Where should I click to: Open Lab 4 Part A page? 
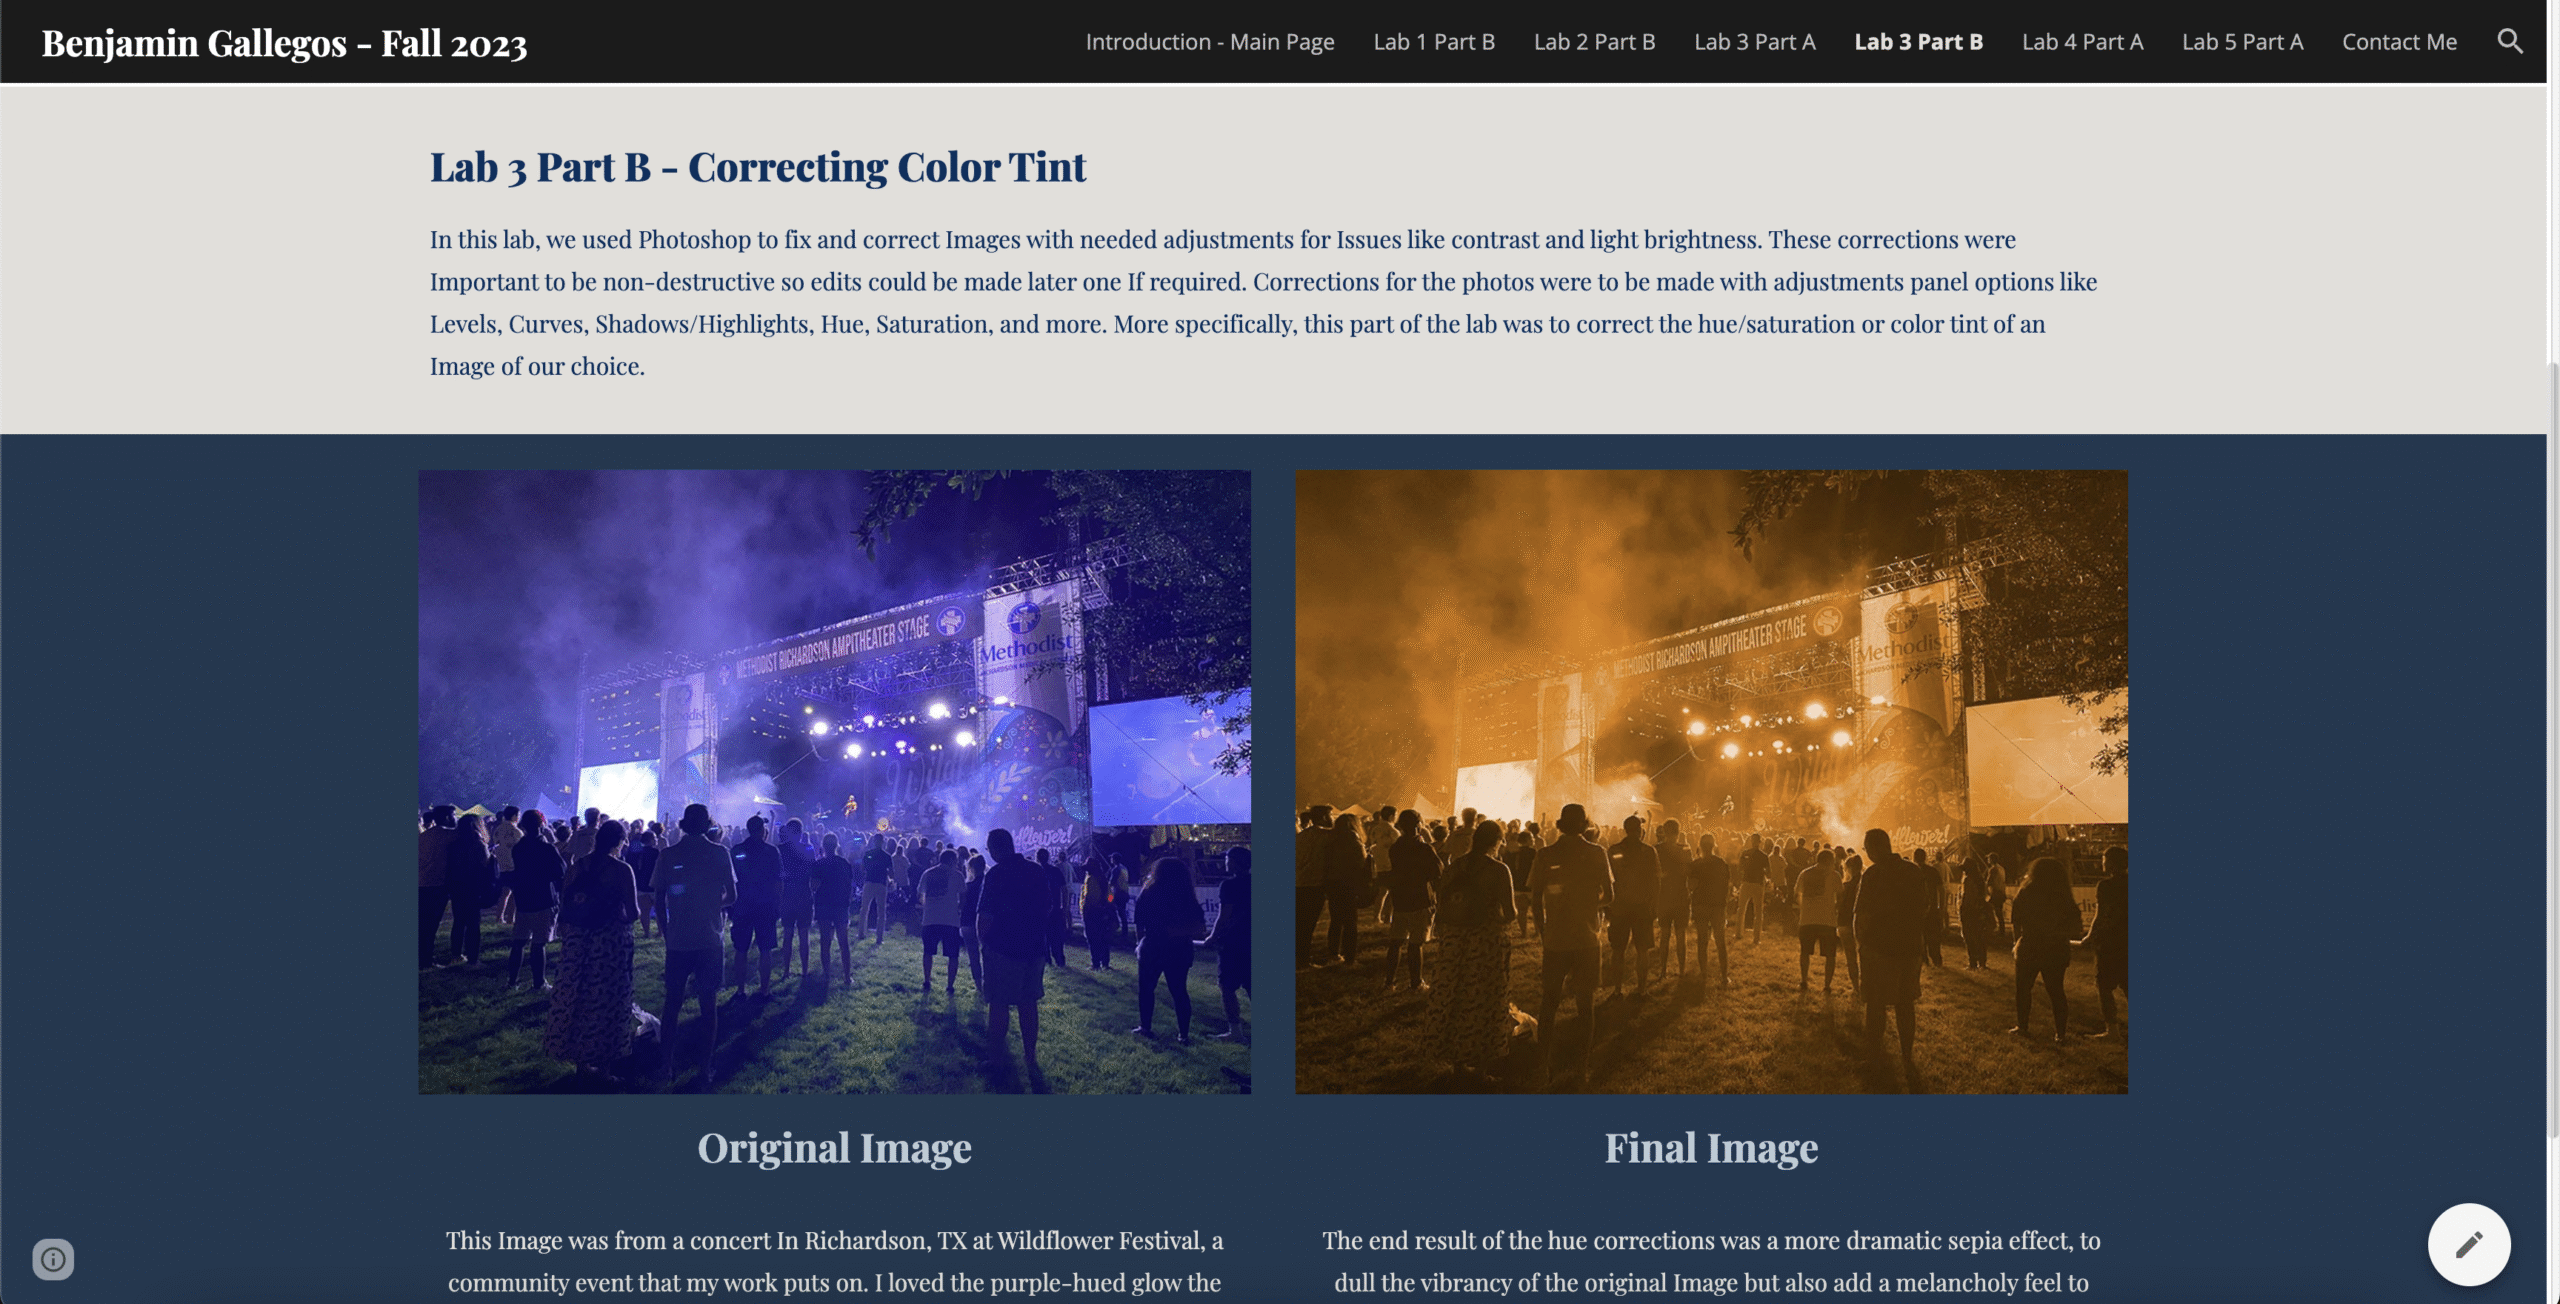click(x=2082, y=42)
